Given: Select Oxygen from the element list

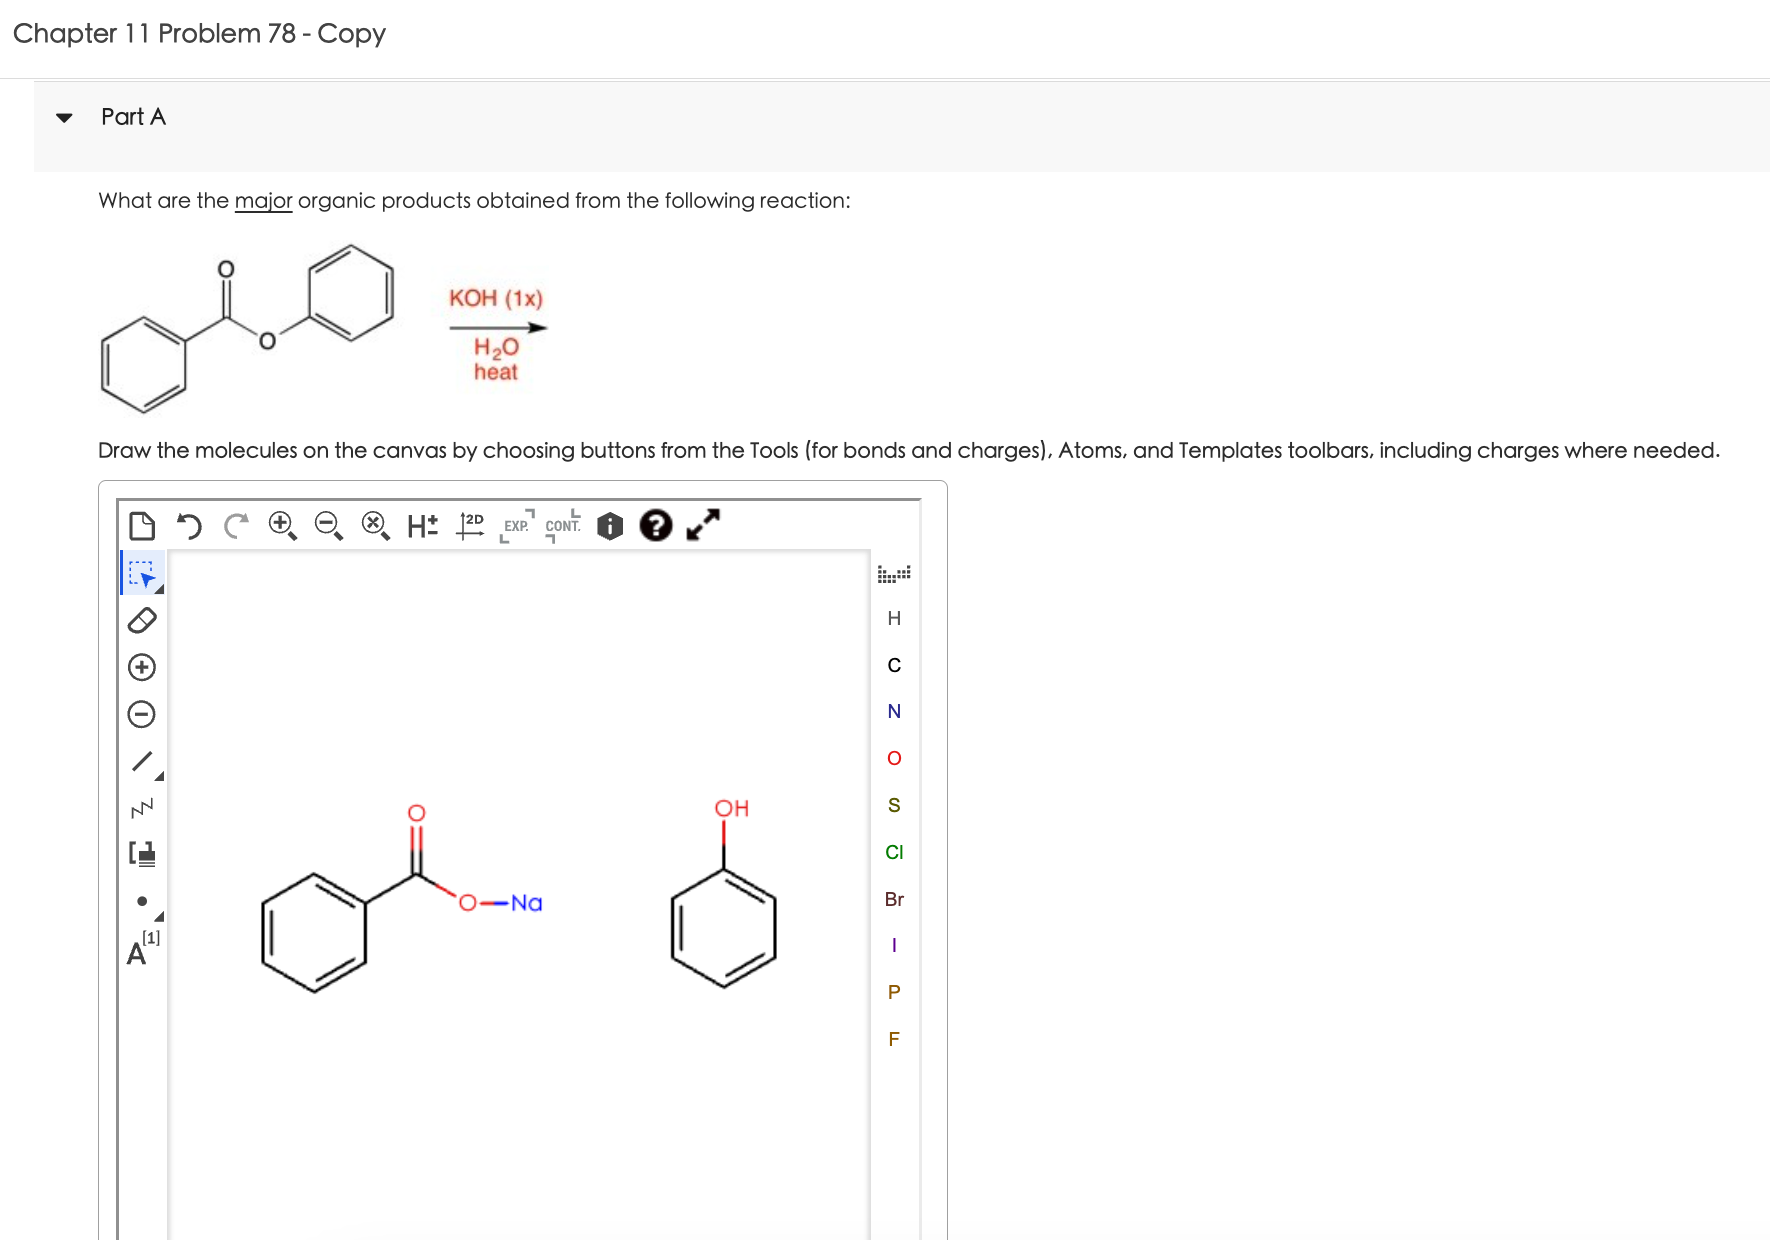Looking at the screenshot, I should (x=894, y=757).
